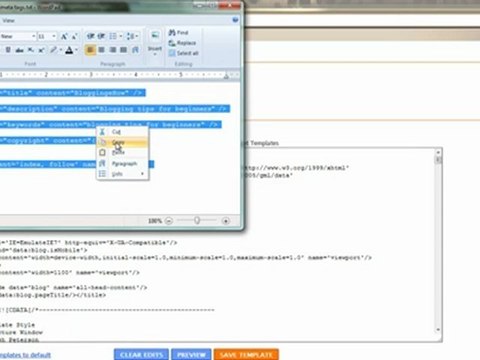Click the Increase indent icon
Screen dimensions: 480x360
point(101,36)
